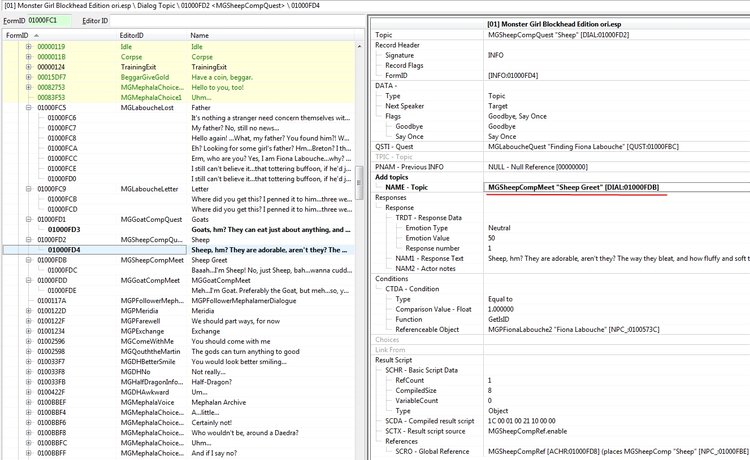
Task: Sort by the Name column header
Action: pos(271,35)
